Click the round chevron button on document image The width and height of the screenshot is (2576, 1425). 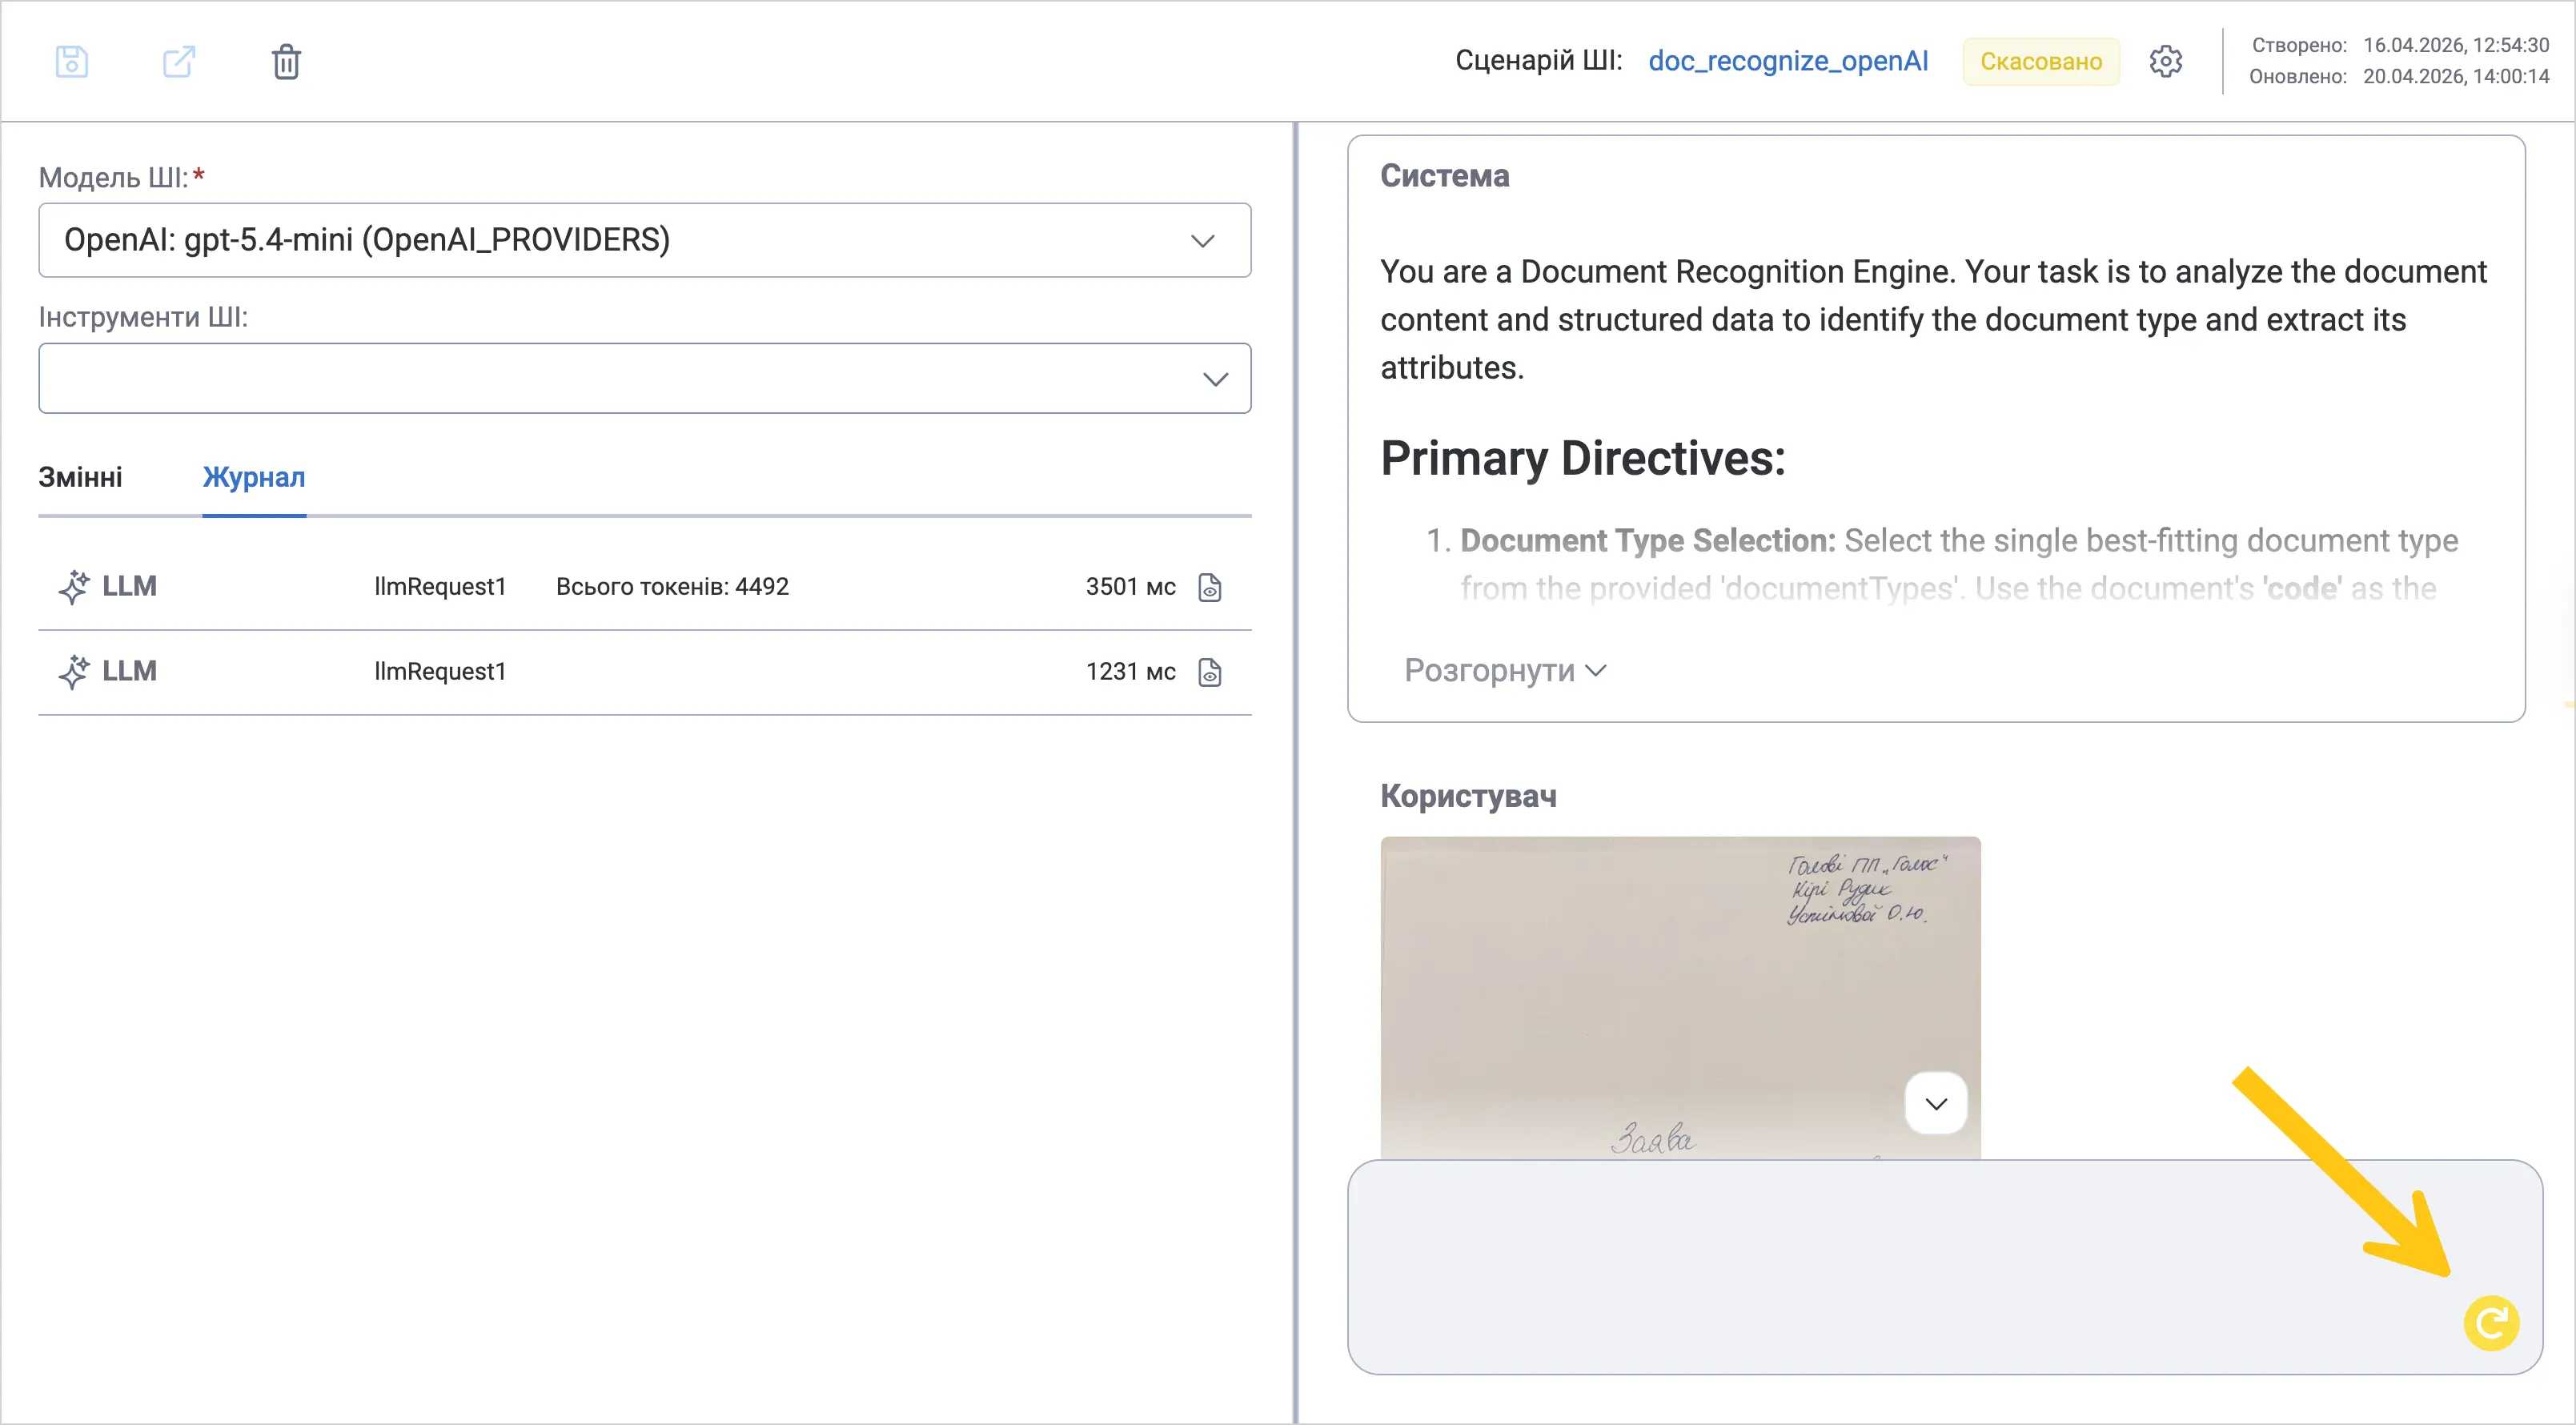1936,1103
